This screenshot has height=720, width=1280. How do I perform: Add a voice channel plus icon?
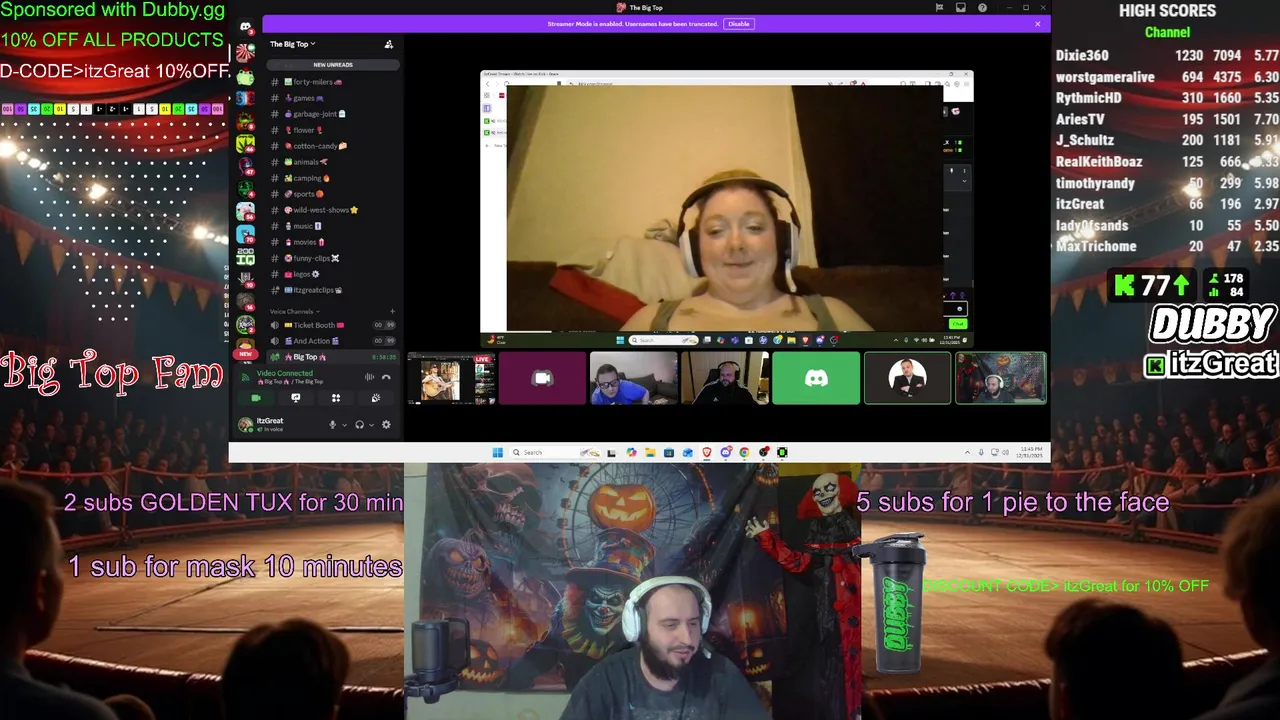pyautogui.click(x=392, y=311)
